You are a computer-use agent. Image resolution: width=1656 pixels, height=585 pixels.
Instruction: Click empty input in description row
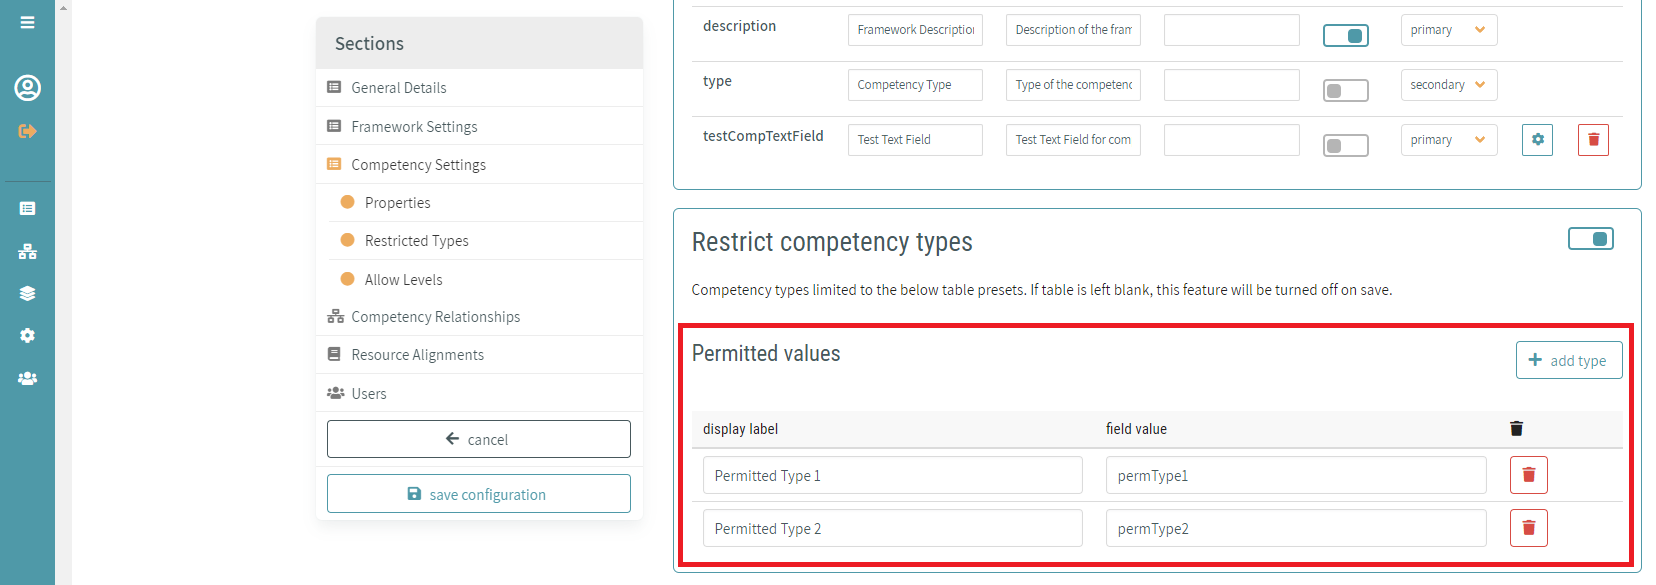[x=1232, y=30]
